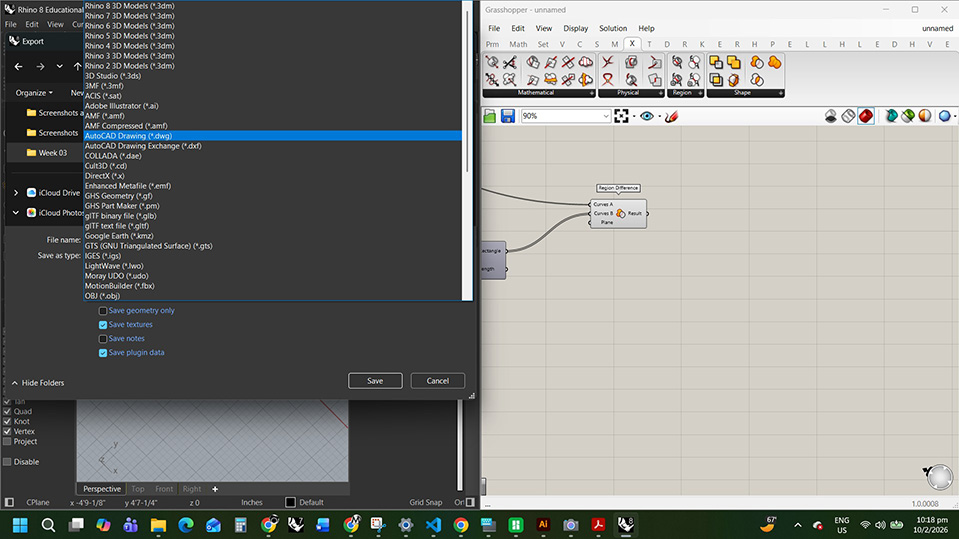Click Grasshopper Save floppy disk icon
This screenshot has height=539, width=959.
coord(508,116)
